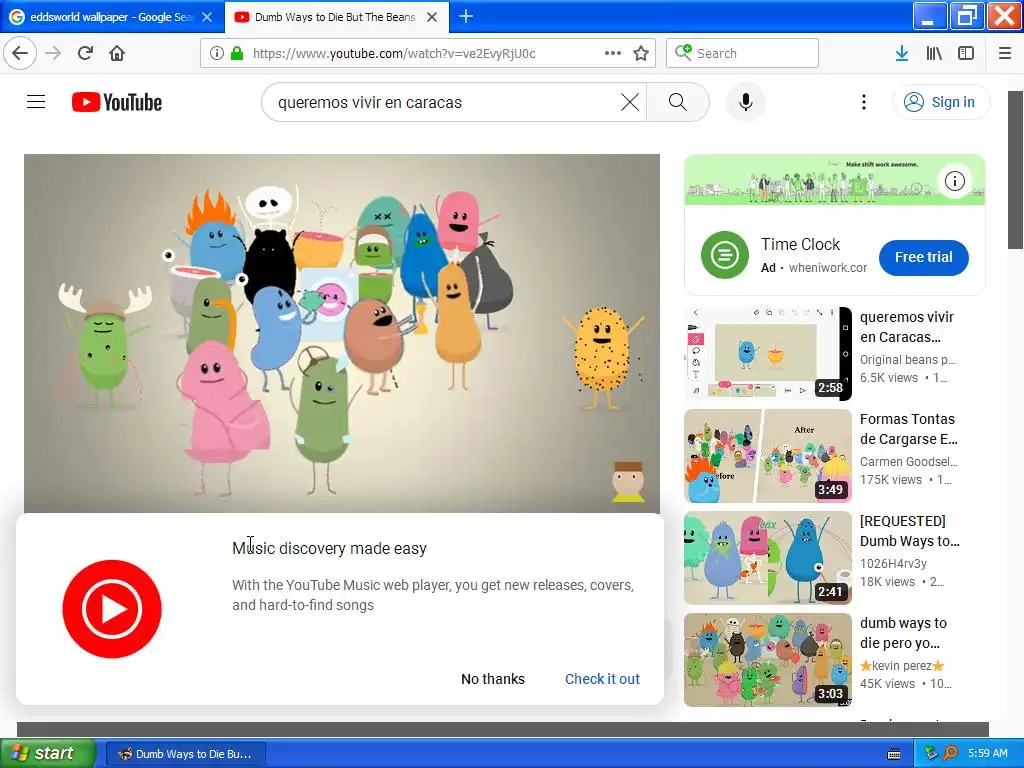Screen dimensions: 1024x768
Task: Click the Firefox search box
Action: tap(743, 53)
